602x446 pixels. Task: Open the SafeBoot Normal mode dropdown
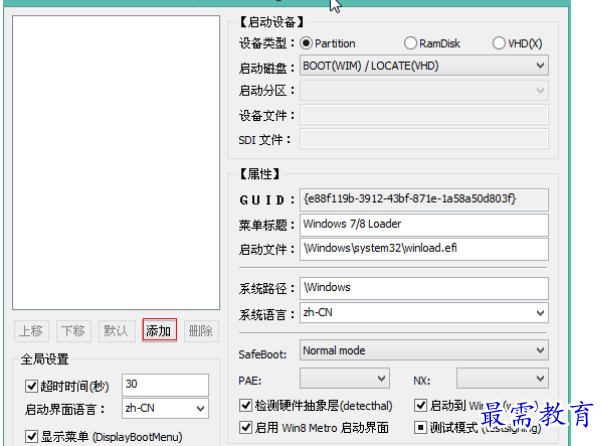(424, 350)
